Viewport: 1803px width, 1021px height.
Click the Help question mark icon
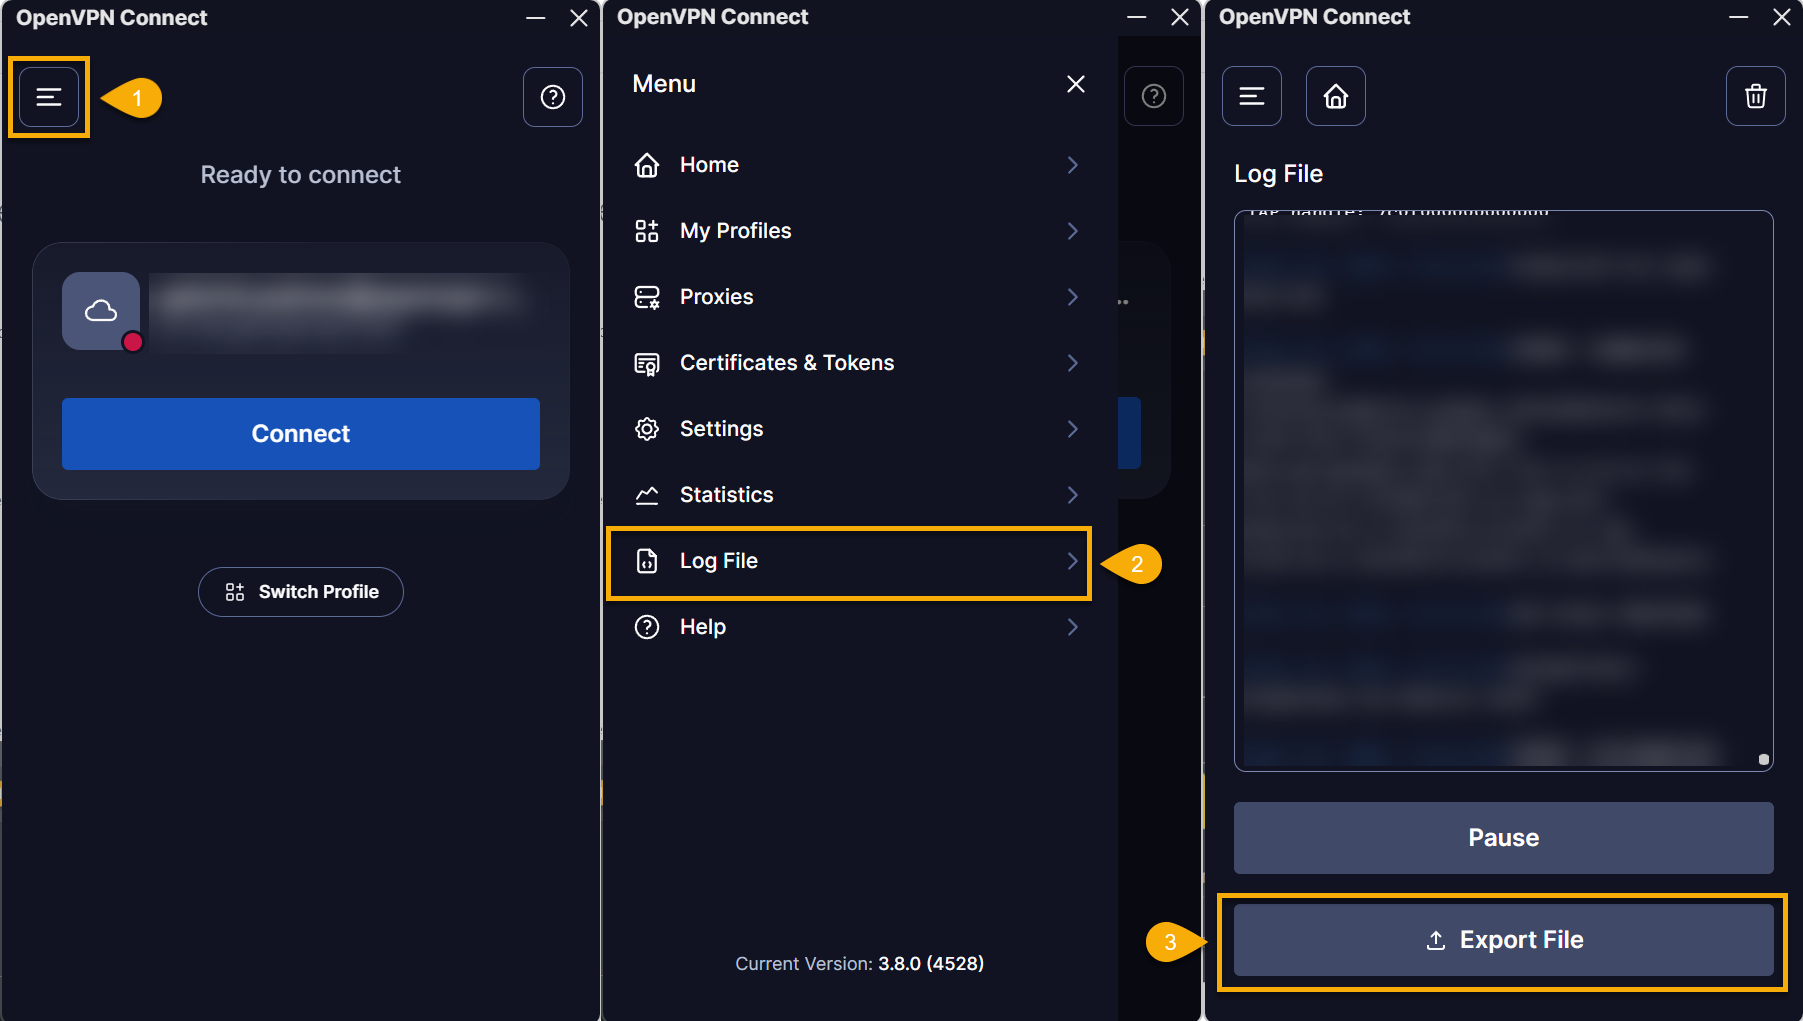point(553,97)
